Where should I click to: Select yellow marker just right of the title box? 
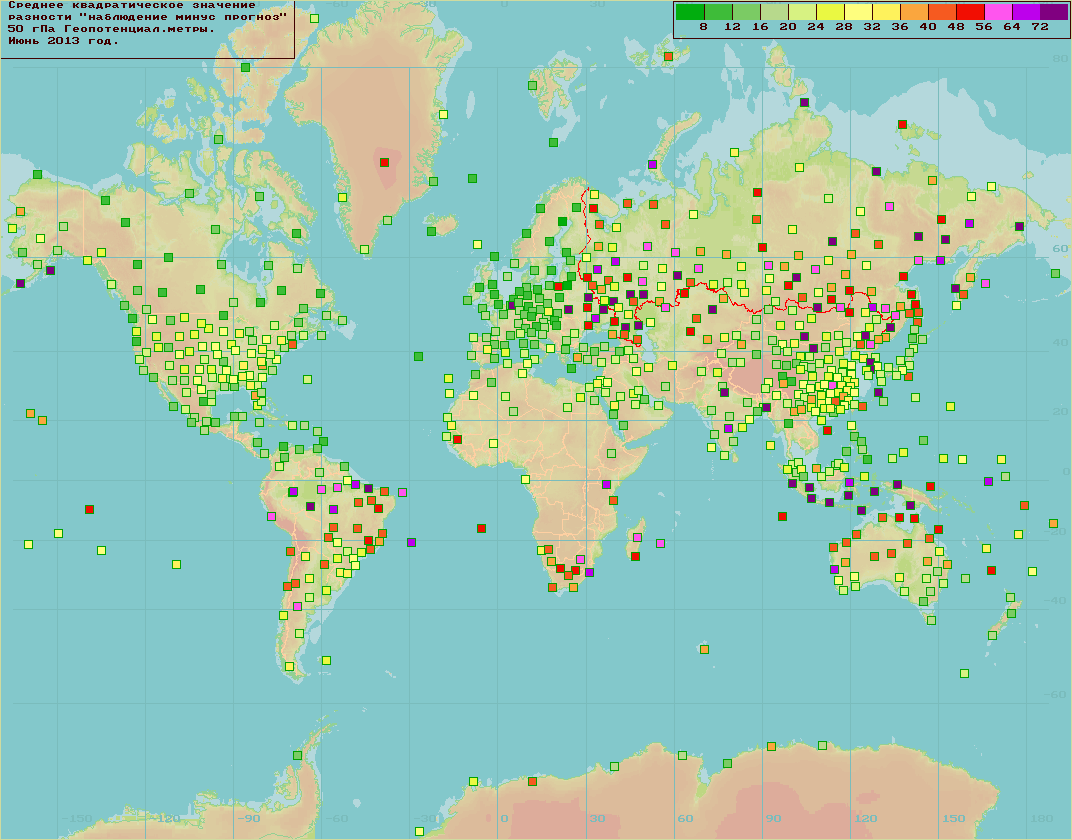point(314,18)
